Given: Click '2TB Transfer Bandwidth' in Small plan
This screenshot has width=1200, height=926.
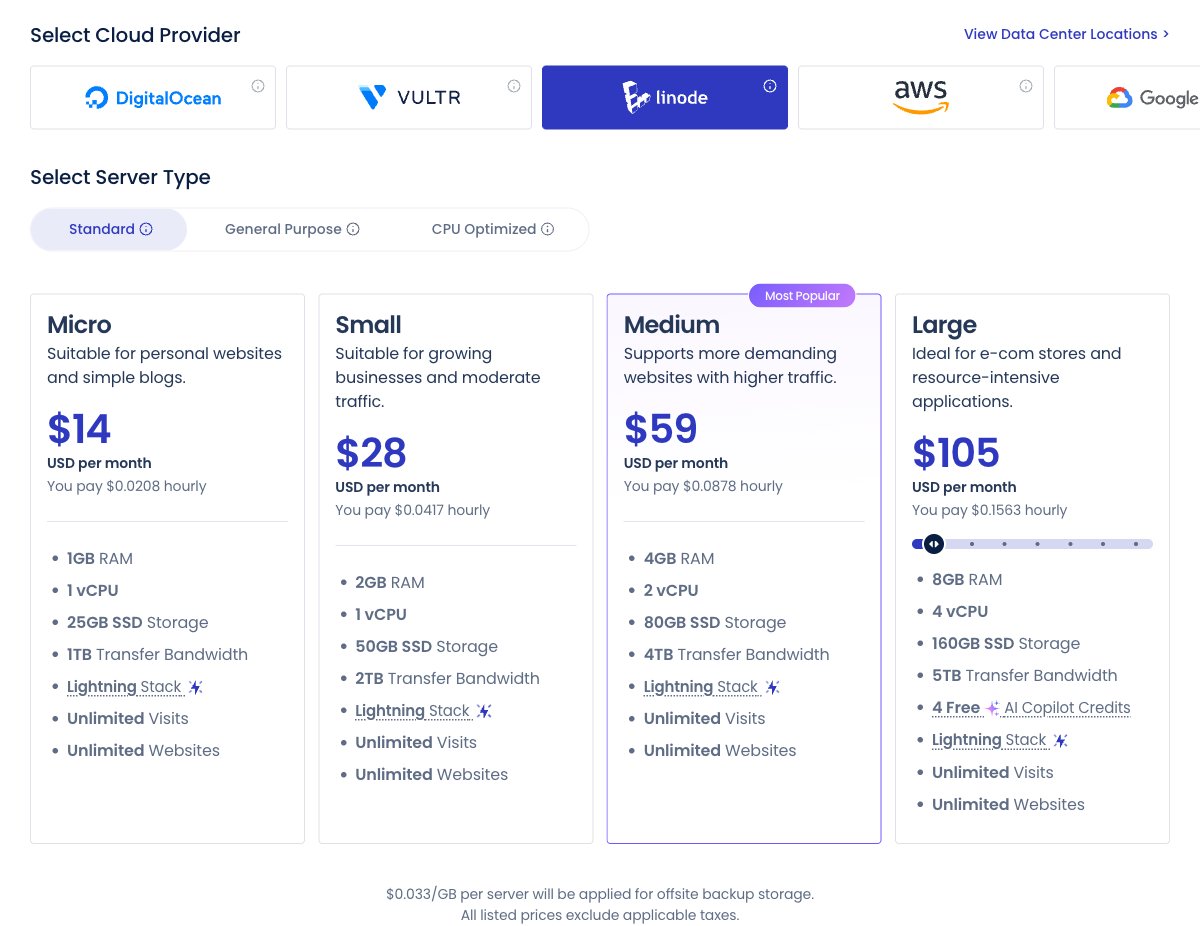Looking at the screenshot, I should [447, 678].
